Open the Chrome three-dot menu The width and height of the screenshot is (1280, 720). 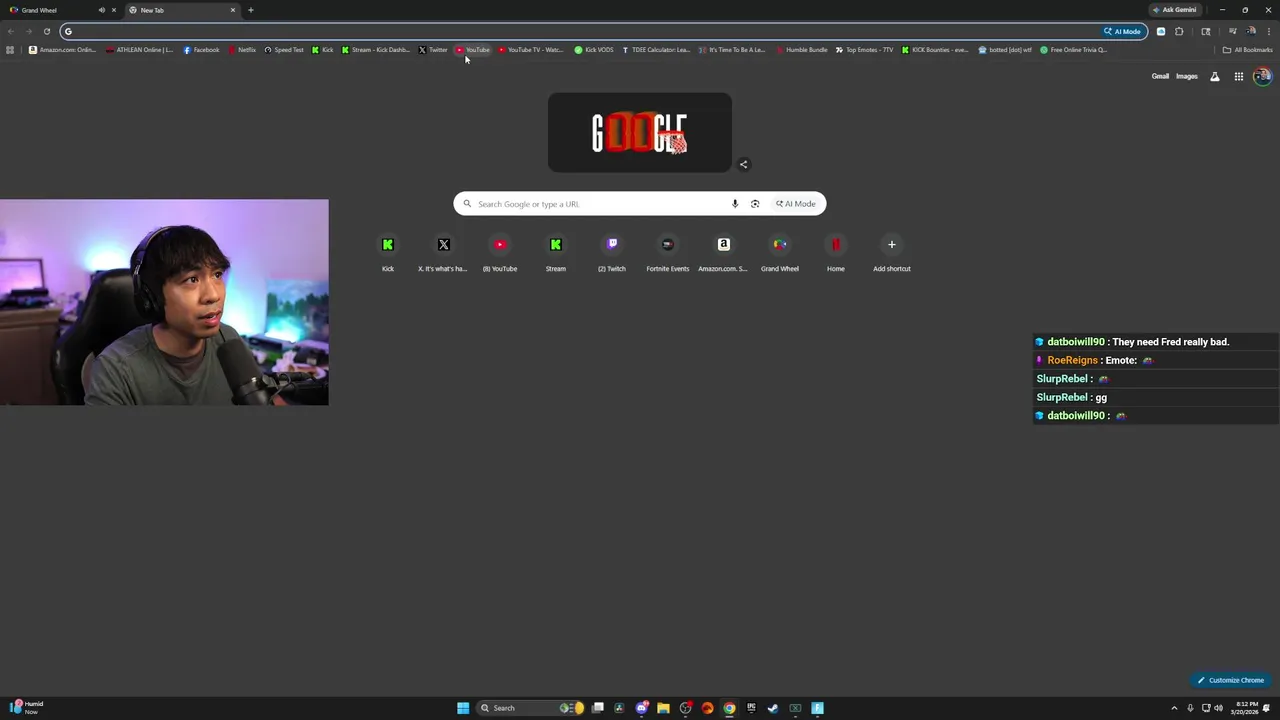(x=1269, y=31)
